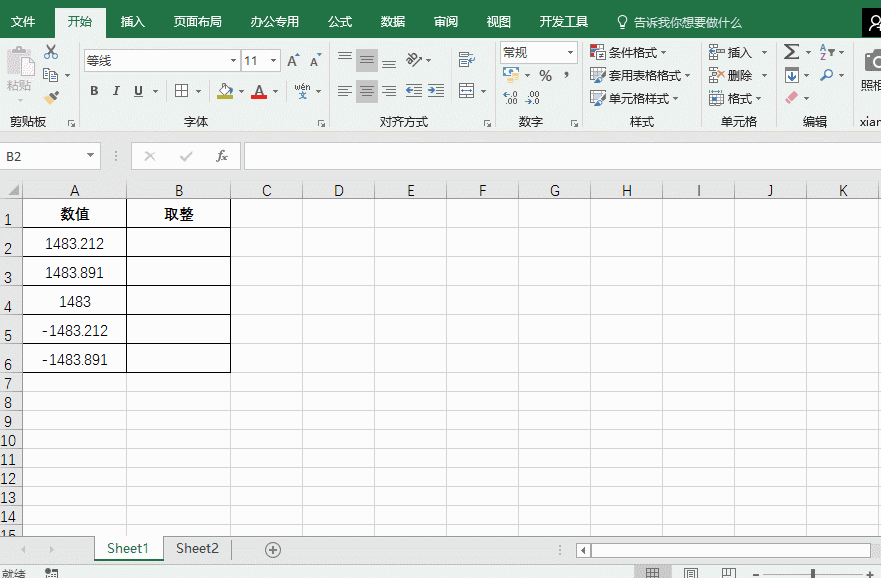Add a new sheet with the plus button
Viewport: 881px width, 578px height.
272,548
